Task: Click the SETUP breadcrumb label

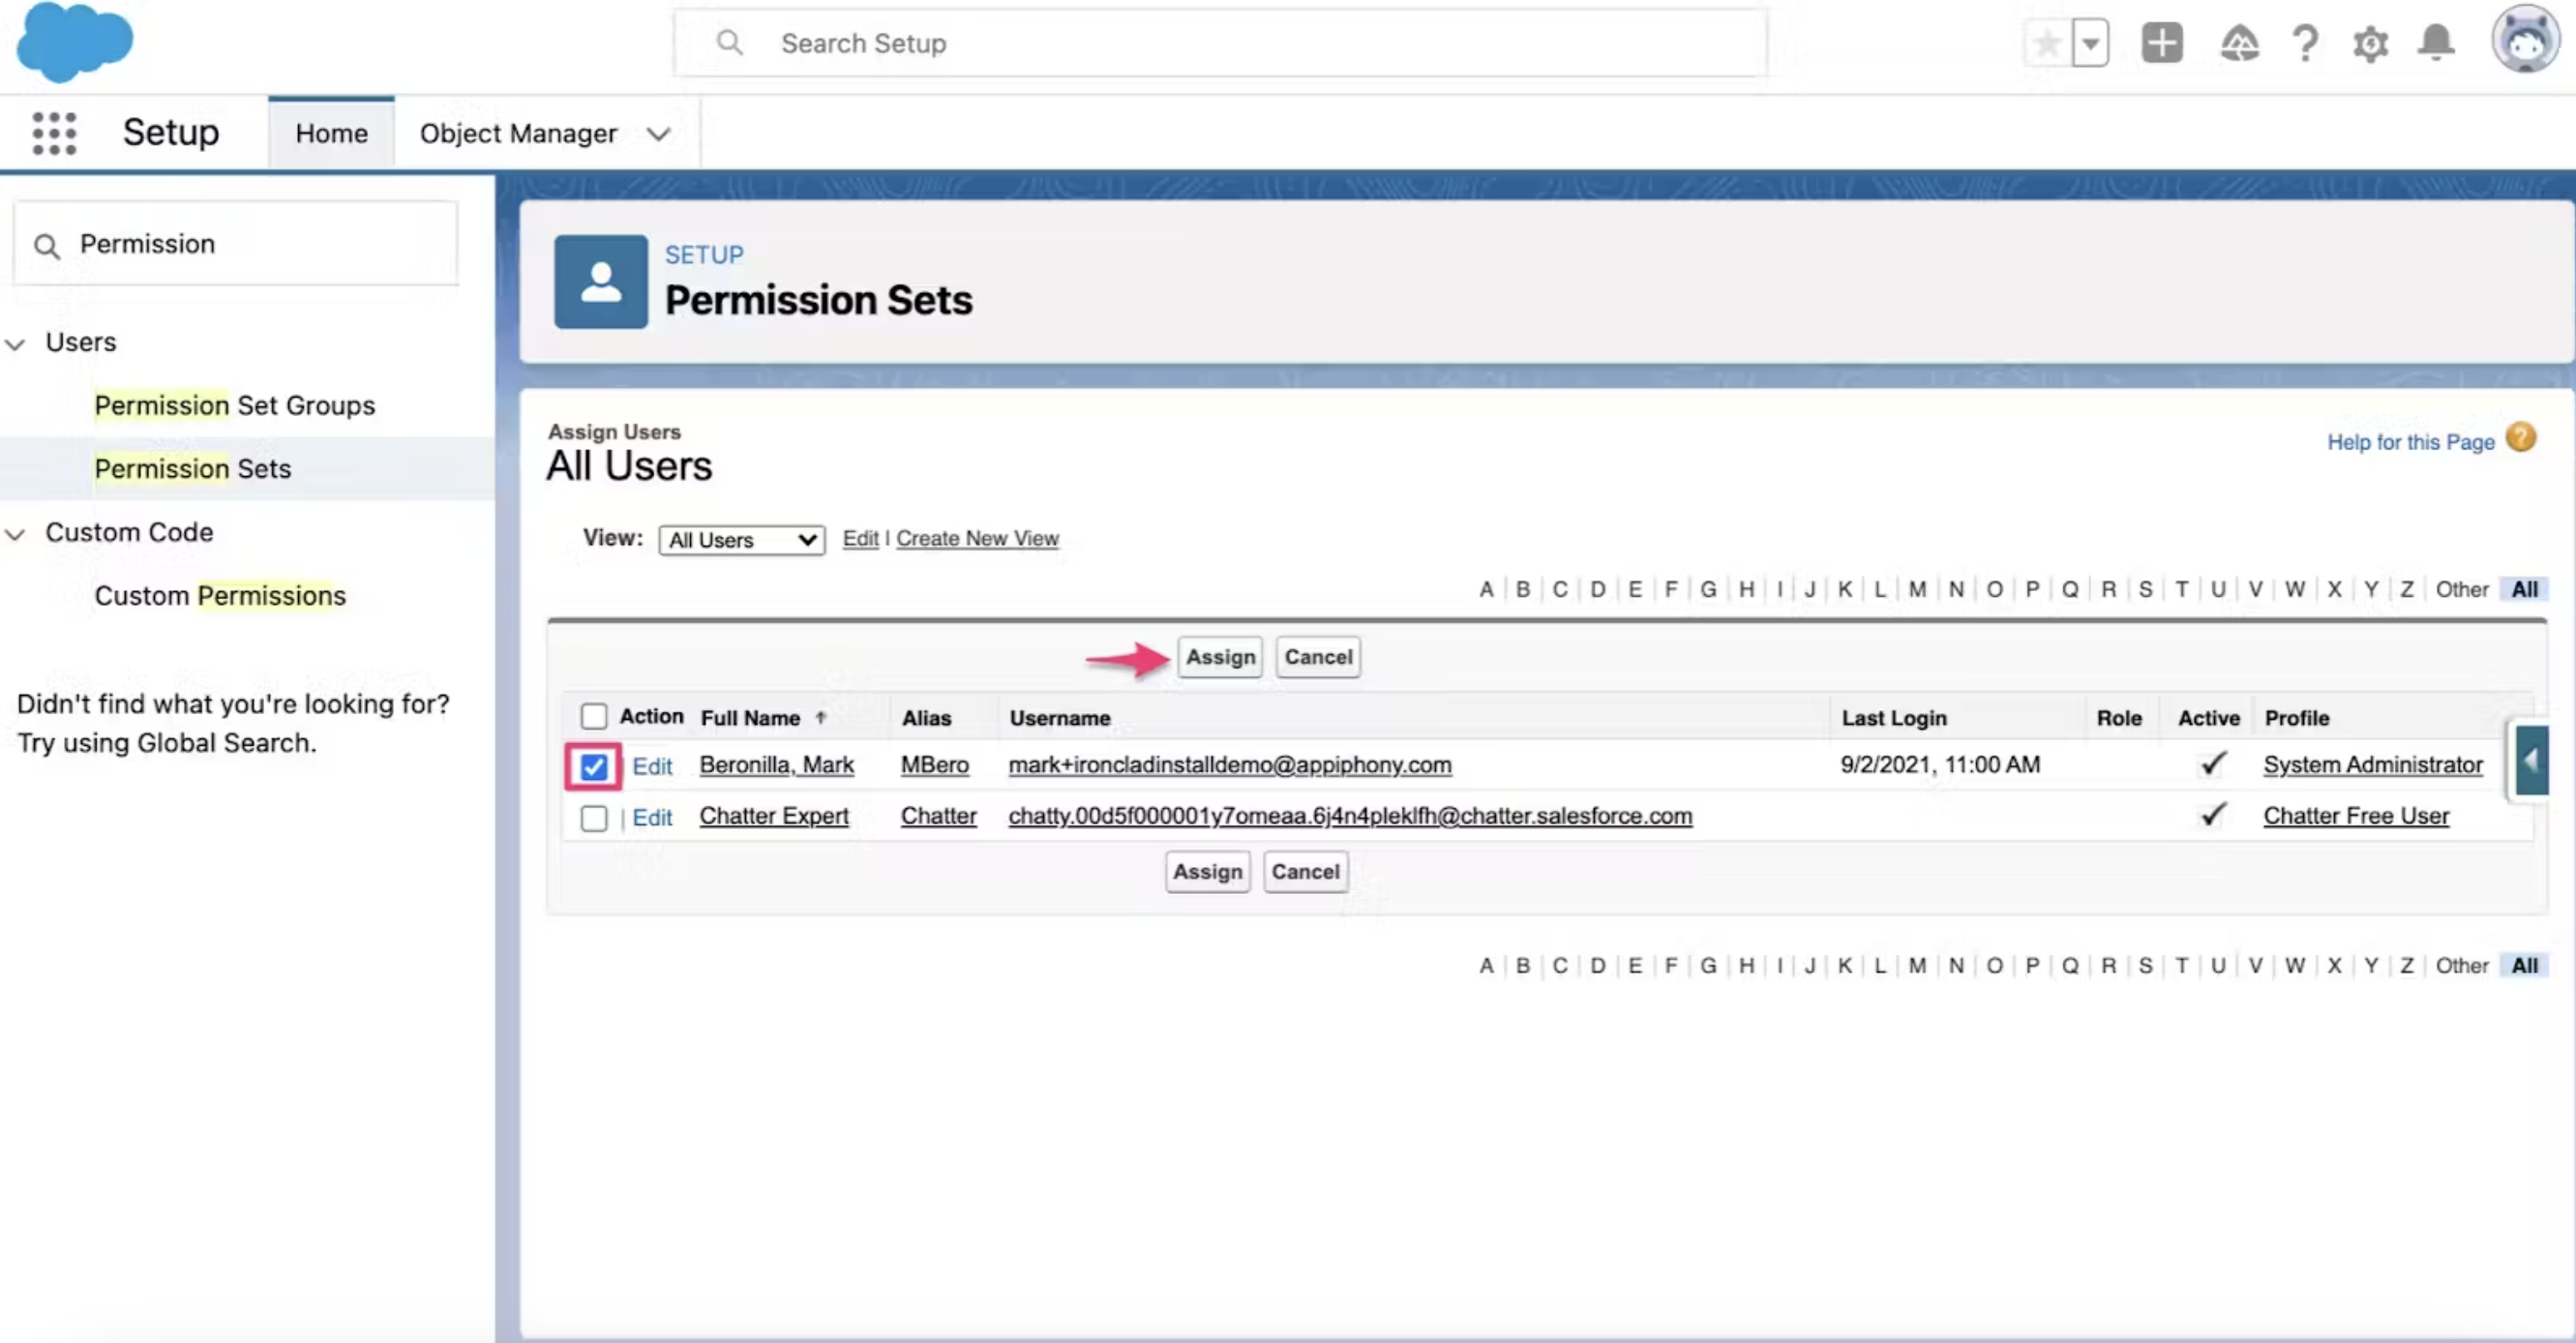Action: coord(704,255)
